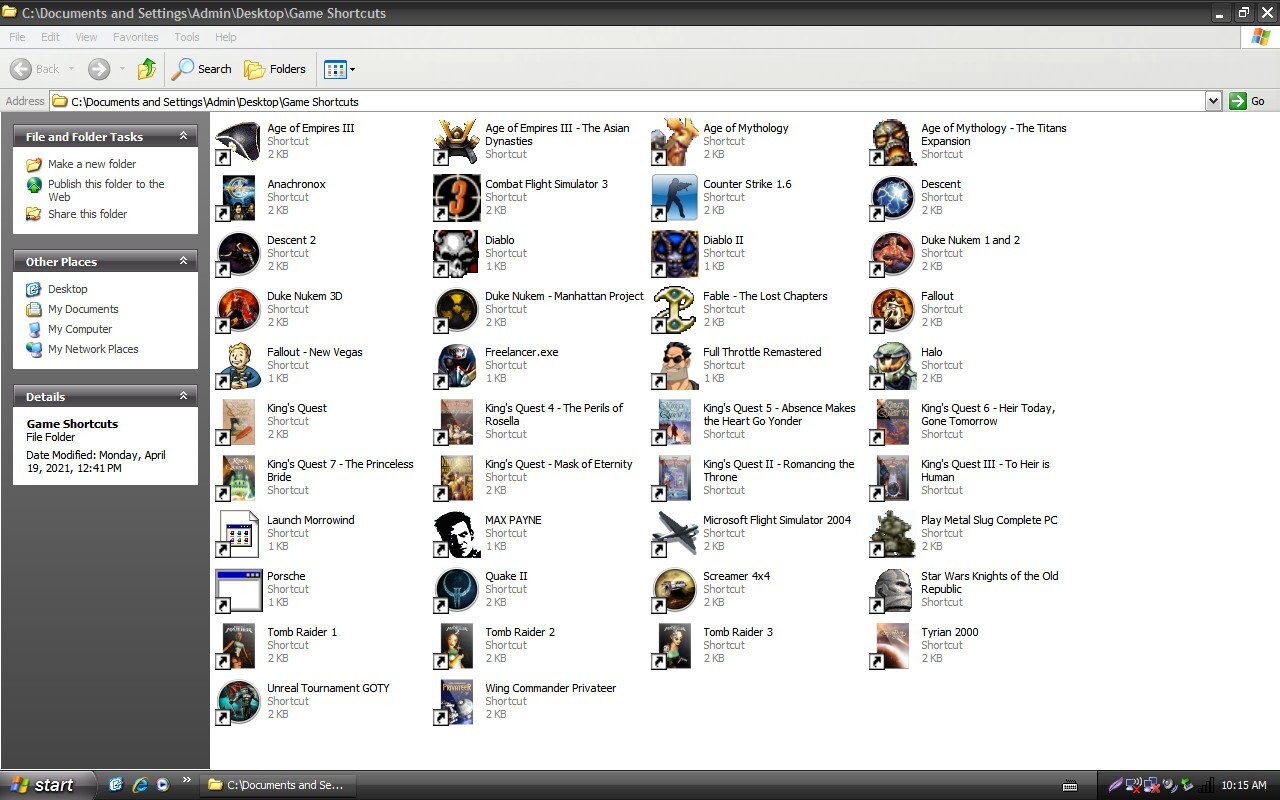Open the Back button history dropdown
This screenshot has height=800, width=1280.
click(71, 69)
